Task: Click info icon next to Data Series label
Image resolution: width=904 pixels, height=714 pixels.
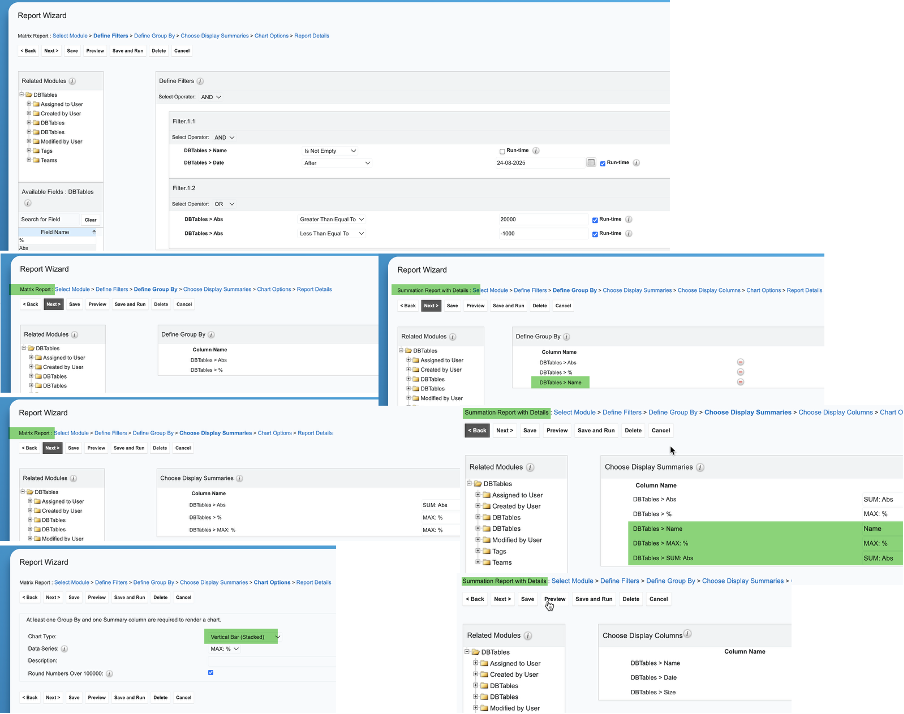Action: [65, 649]
